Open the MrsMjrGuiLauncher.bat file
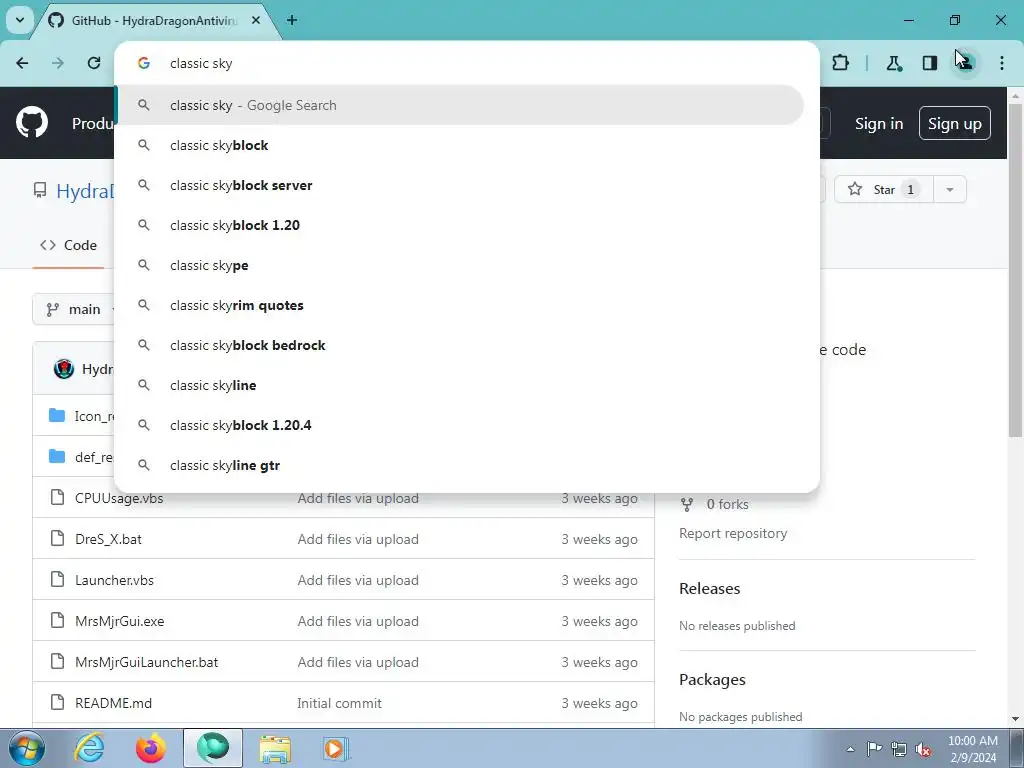 click(146, 662)
